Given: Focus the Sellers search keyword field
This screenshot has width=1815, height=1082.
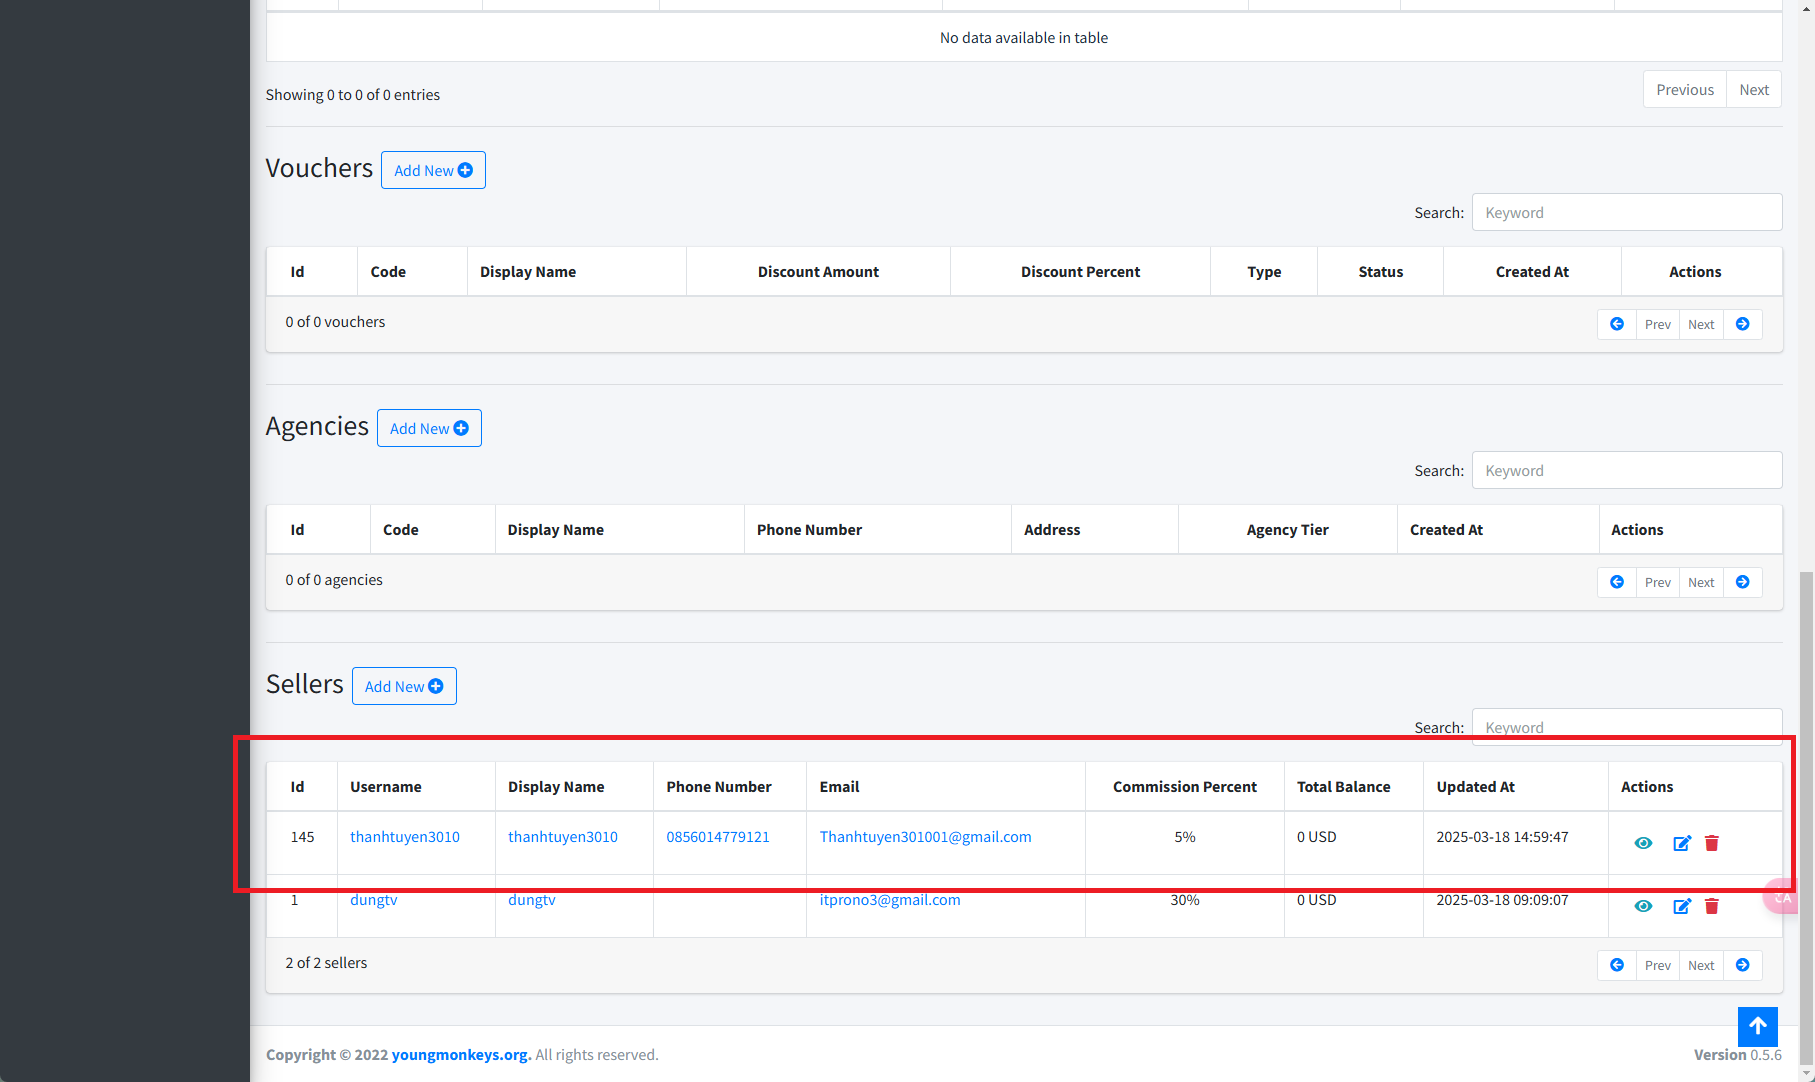Looking at the screenshot, I should (1627, 727).
